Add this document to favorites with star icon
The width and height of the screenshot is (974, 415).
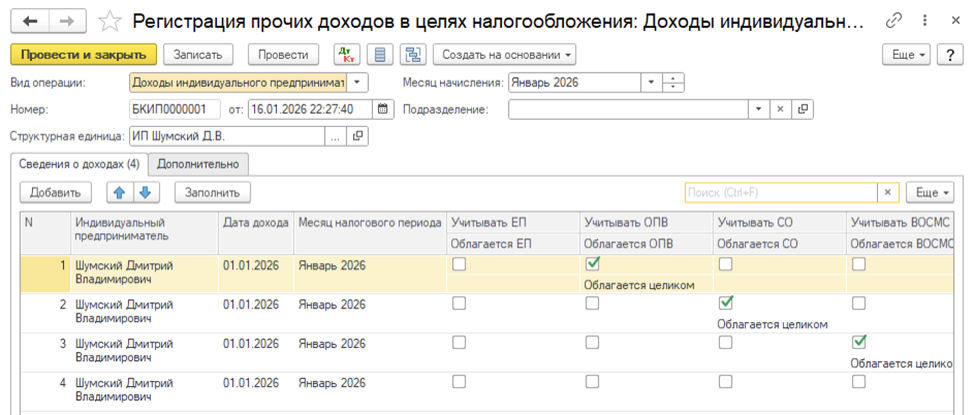(113, 21)
